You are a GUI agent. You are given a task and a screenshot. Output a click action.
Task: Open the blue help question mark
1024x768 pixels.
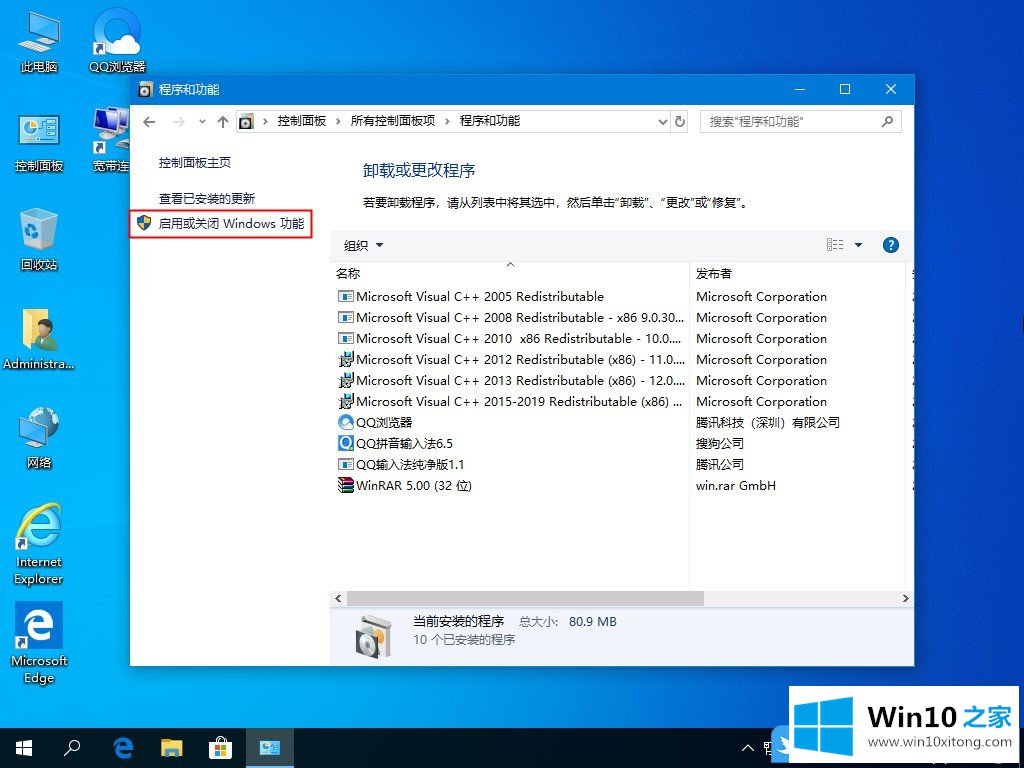pos(891,245)
